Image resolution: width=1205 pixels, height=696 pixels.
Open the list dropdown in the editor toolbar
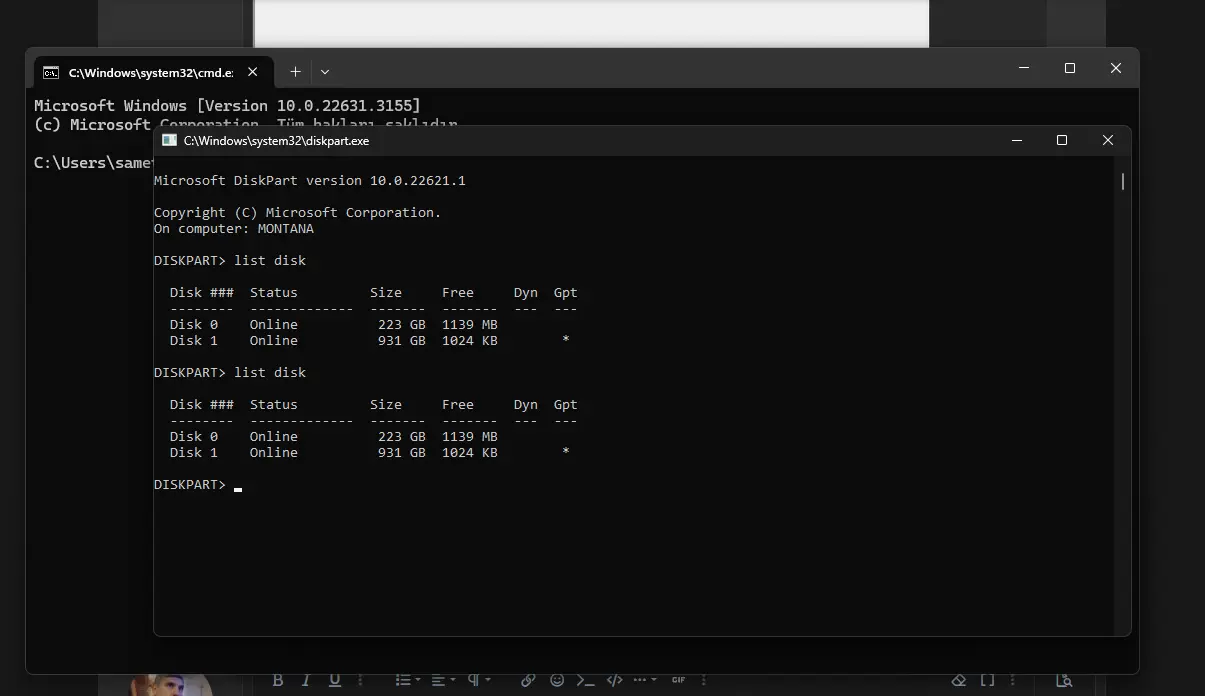click(408, 680)
